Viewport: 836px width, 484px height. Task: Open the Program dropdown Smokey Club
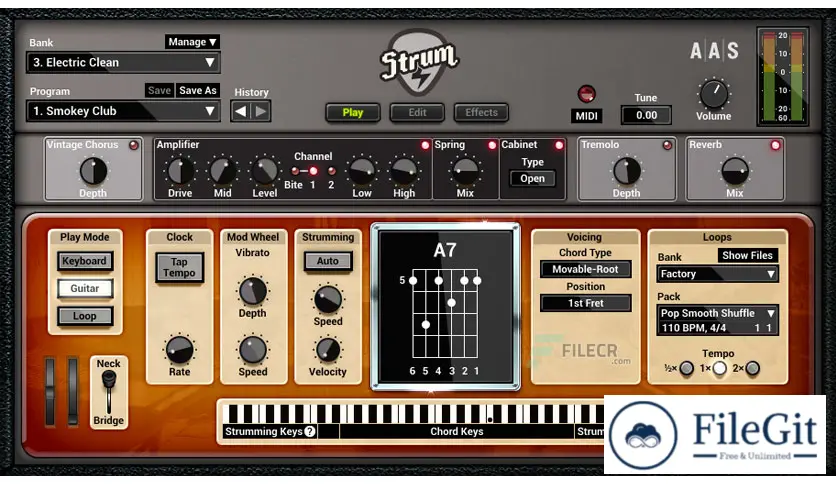[123, 111]
